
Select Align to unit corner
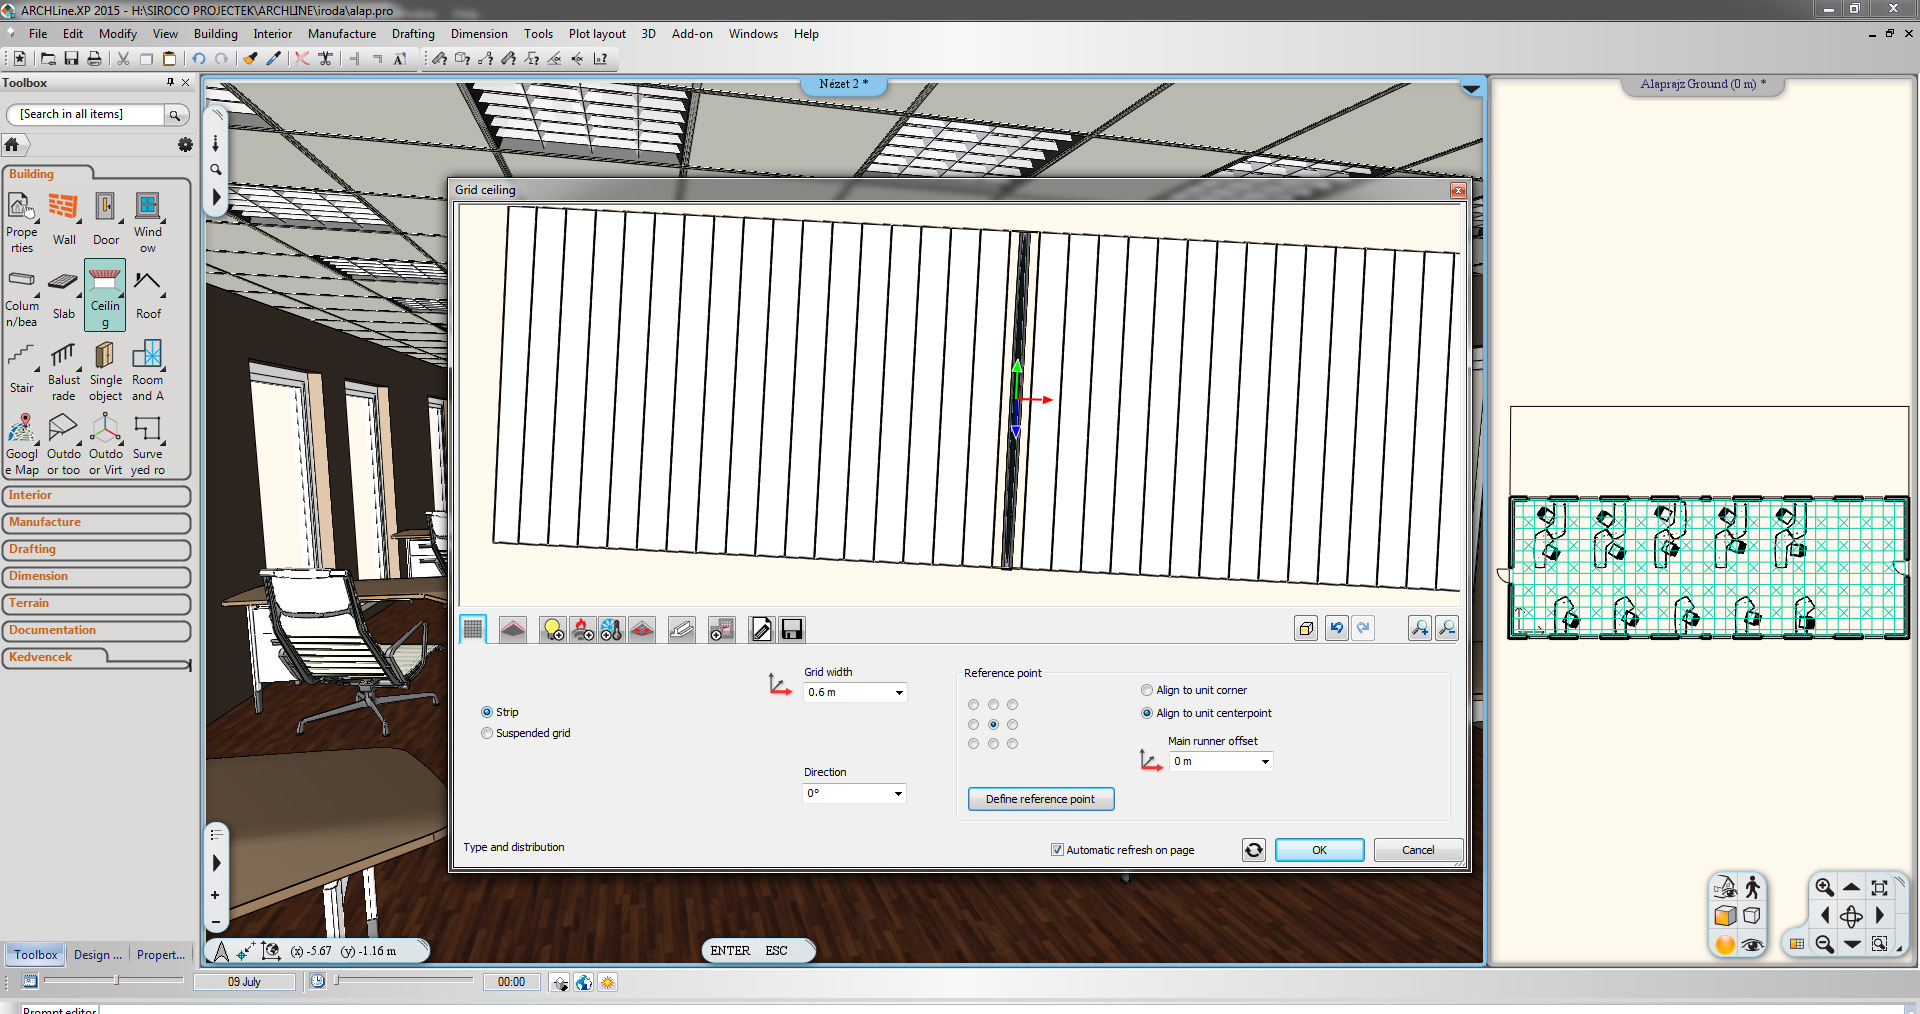click(1147, 690)
